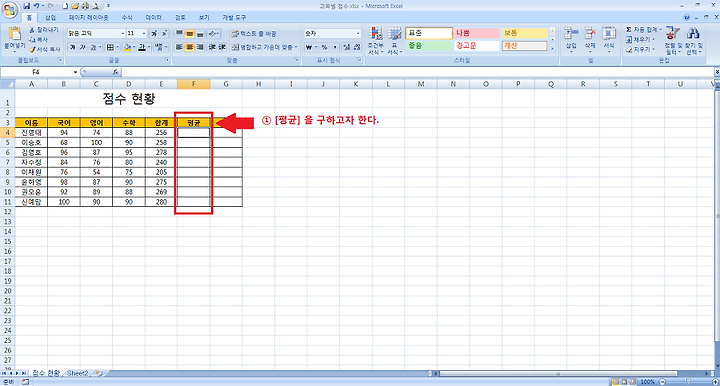Image resolution: width=720 pixels, height=386 pixels.
Task: Click the Decrease Font Size icon
Action: pyautogui.click(x=164, y=34)
